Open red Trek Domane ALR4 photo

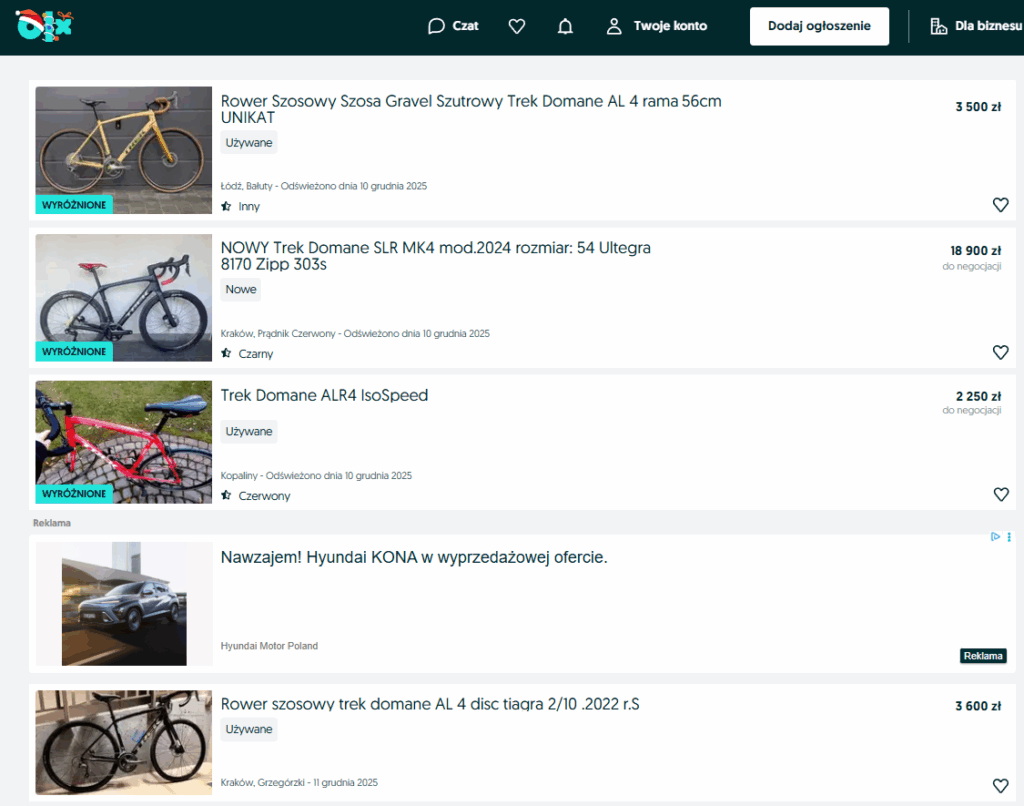(124, 441)
